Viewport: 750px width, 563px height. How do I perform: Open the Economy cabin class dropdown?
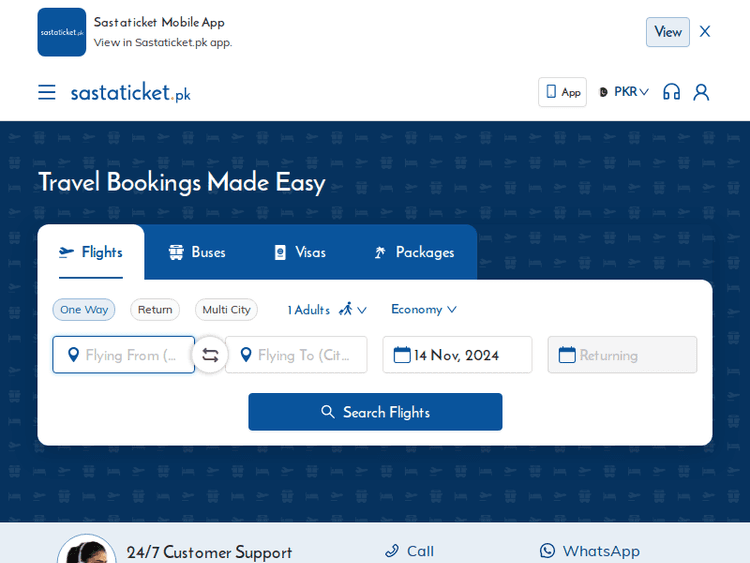[x=424, y=310]
